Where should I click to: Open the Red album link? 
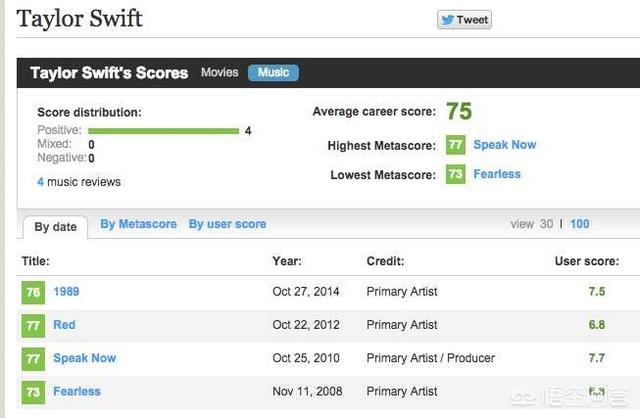[64, 325]
